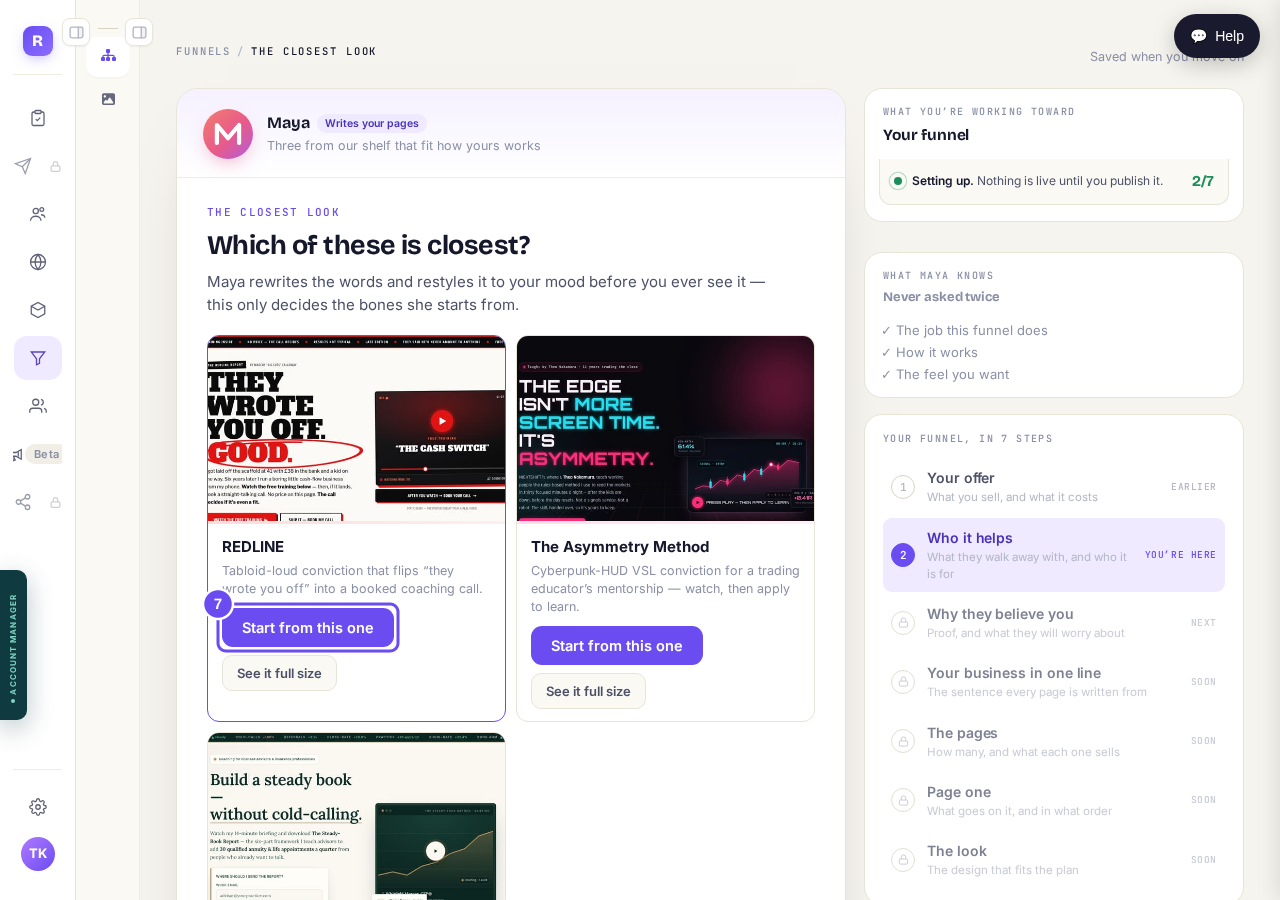Click the green Setting up status indicator
The image size is (1280, 900).
click(x=898, y=181)
